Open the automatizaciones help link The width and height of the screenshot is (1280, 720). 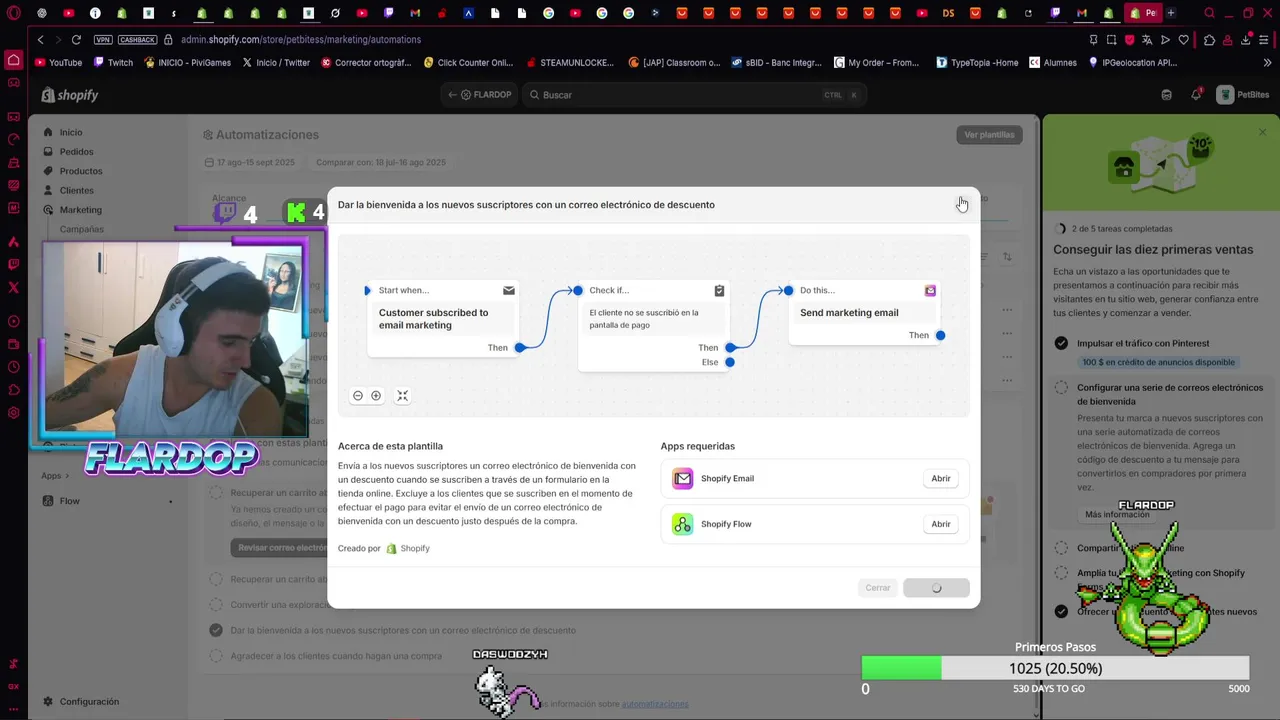[655, 704]
